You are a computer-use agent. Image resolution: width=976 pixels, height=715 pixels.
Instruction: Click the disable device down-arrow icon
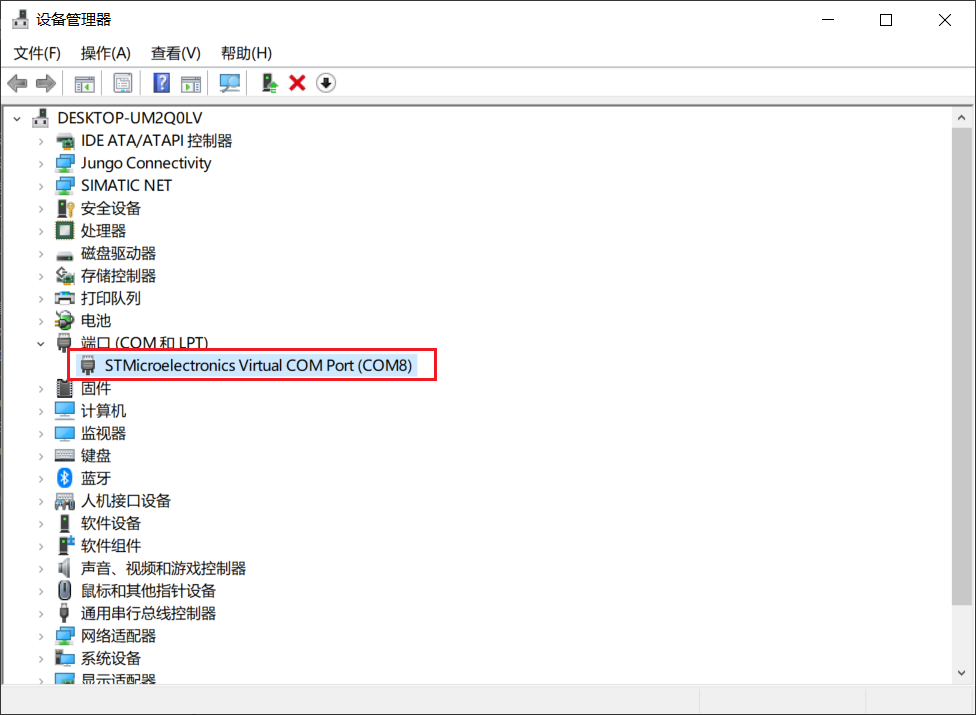point(325,83)
